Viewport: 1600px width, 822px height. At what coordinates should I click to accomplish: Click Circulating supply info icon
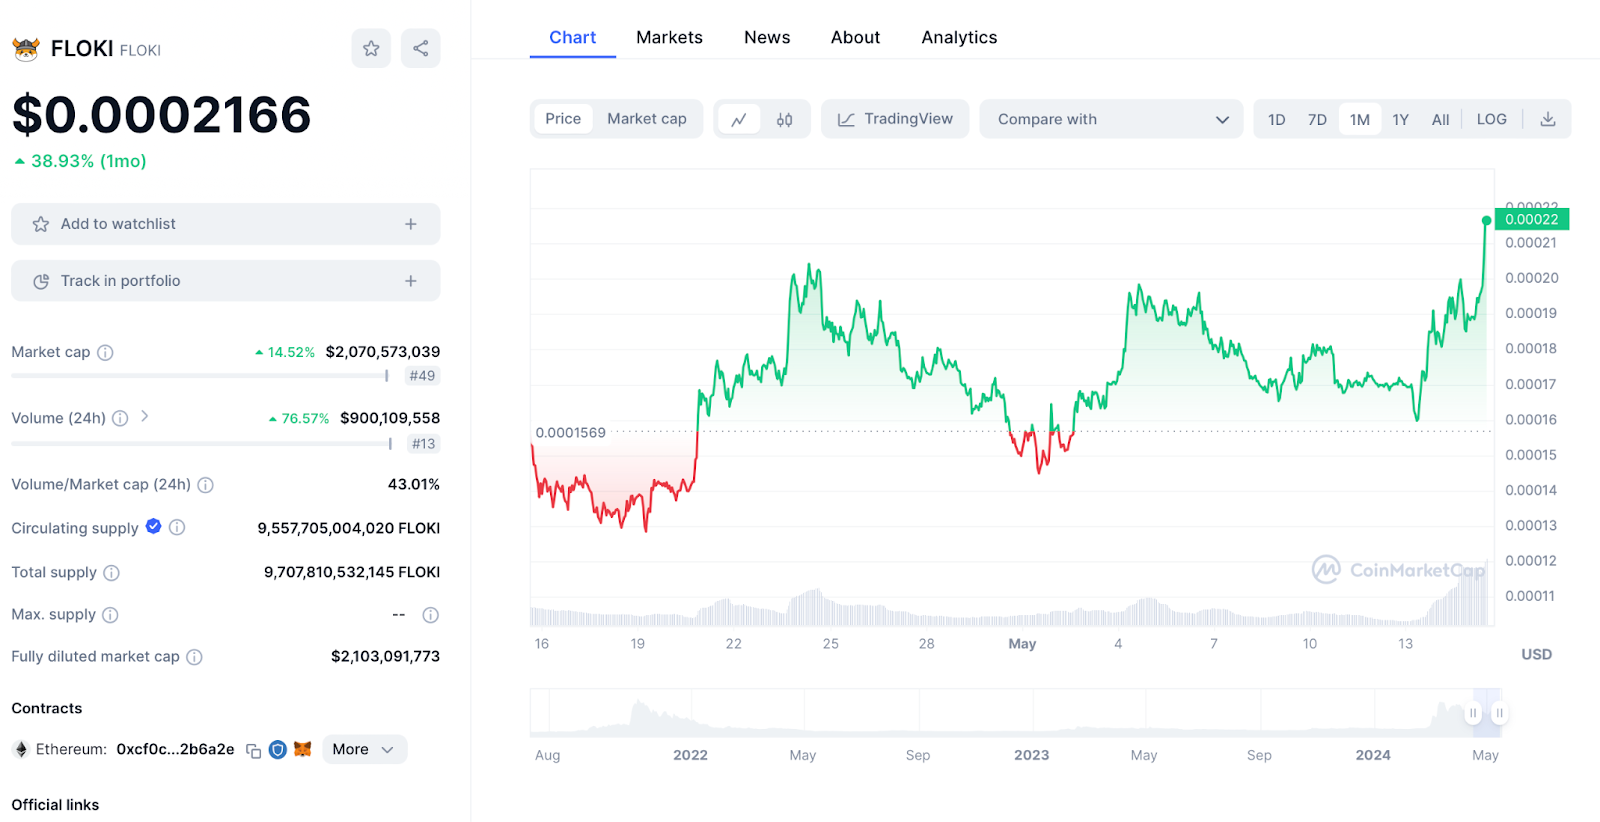click(x=177, y=527)
